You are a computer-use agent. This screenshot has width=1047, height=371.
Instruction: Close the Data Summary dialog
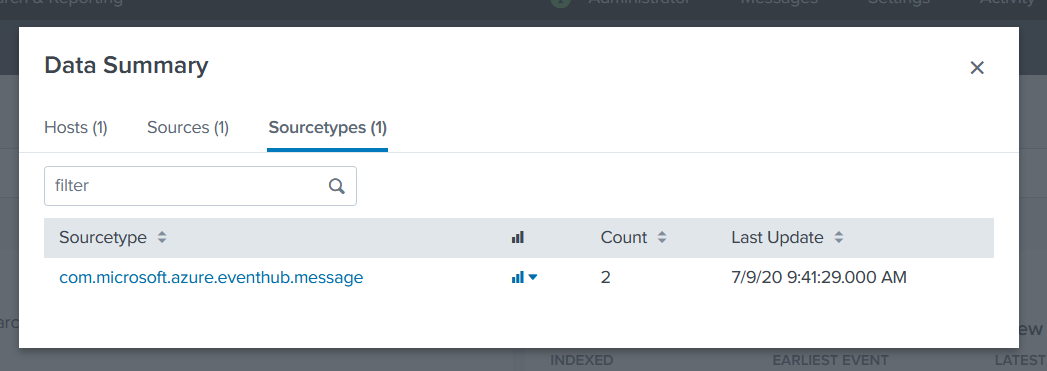coord(977,67)
